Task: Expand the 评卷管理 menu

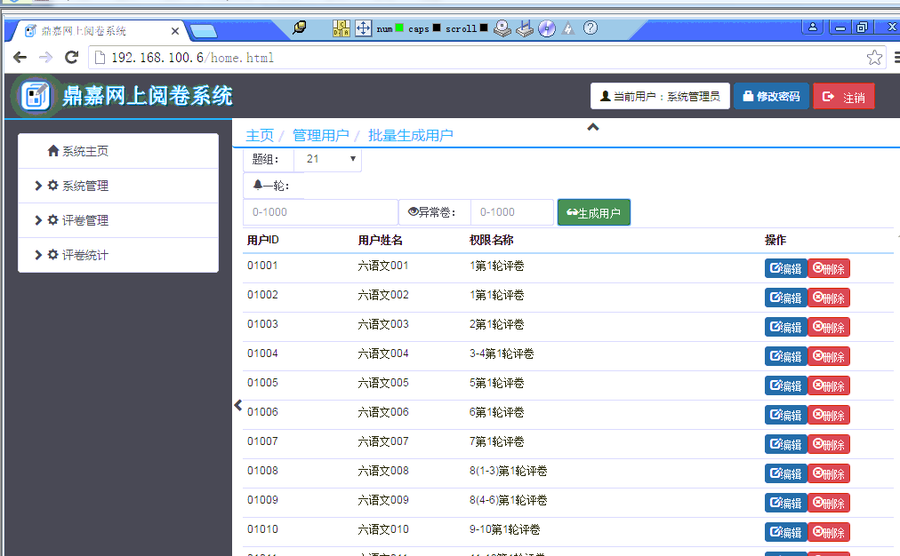Action: pos(118,220)
